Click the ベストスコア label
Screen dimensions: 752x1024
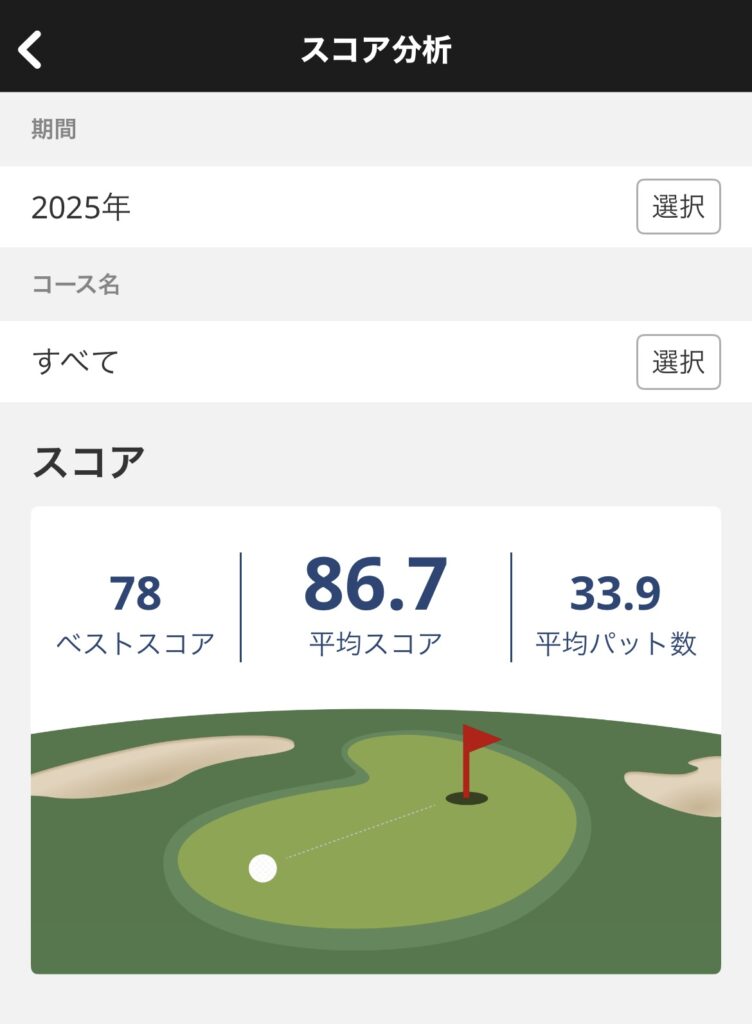click(x=135, y=643)
